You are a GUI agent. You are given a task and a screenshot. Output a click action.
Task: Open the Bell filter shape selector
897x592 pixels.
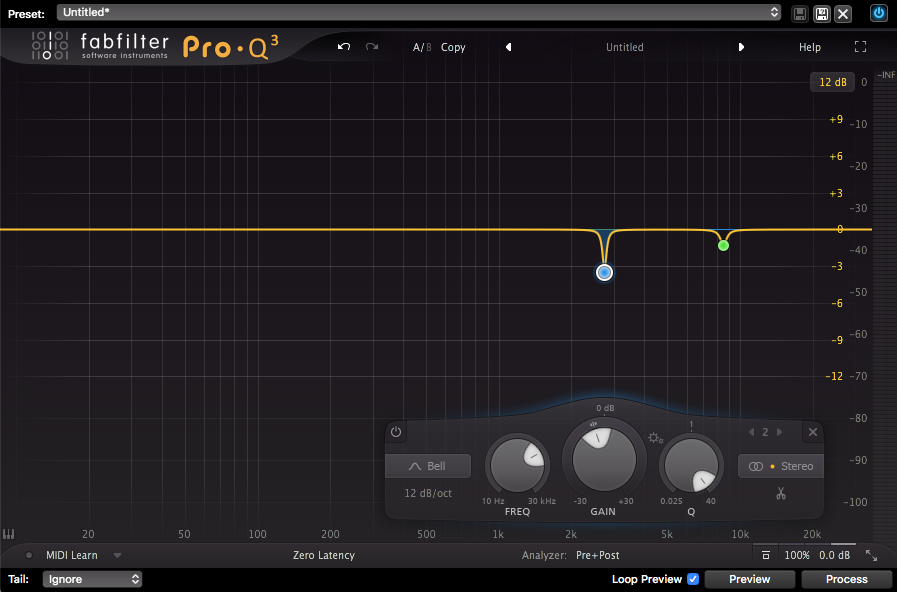point(428,466)
